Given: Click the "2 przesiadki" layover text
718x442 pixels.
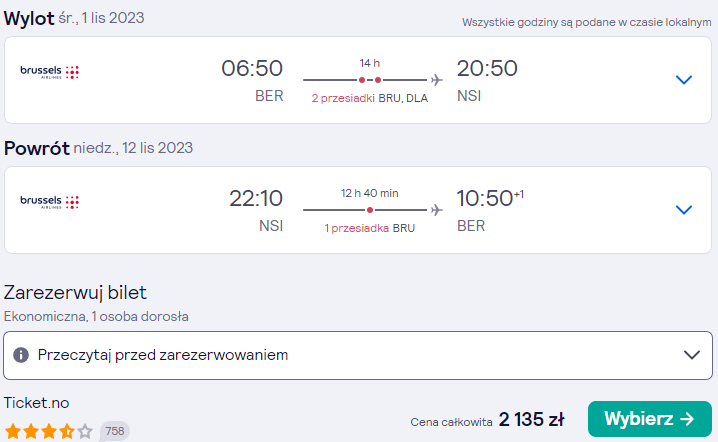Looking at the screenshot, I should coord(343,98).
